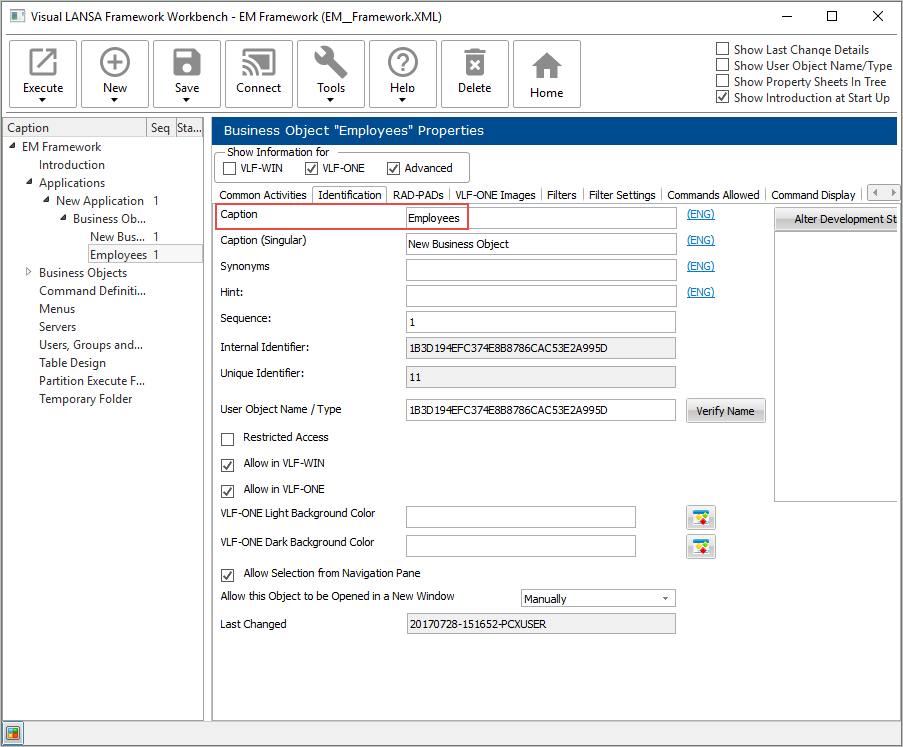Toggle the Restricted Access checkbox

pos(228,438)
